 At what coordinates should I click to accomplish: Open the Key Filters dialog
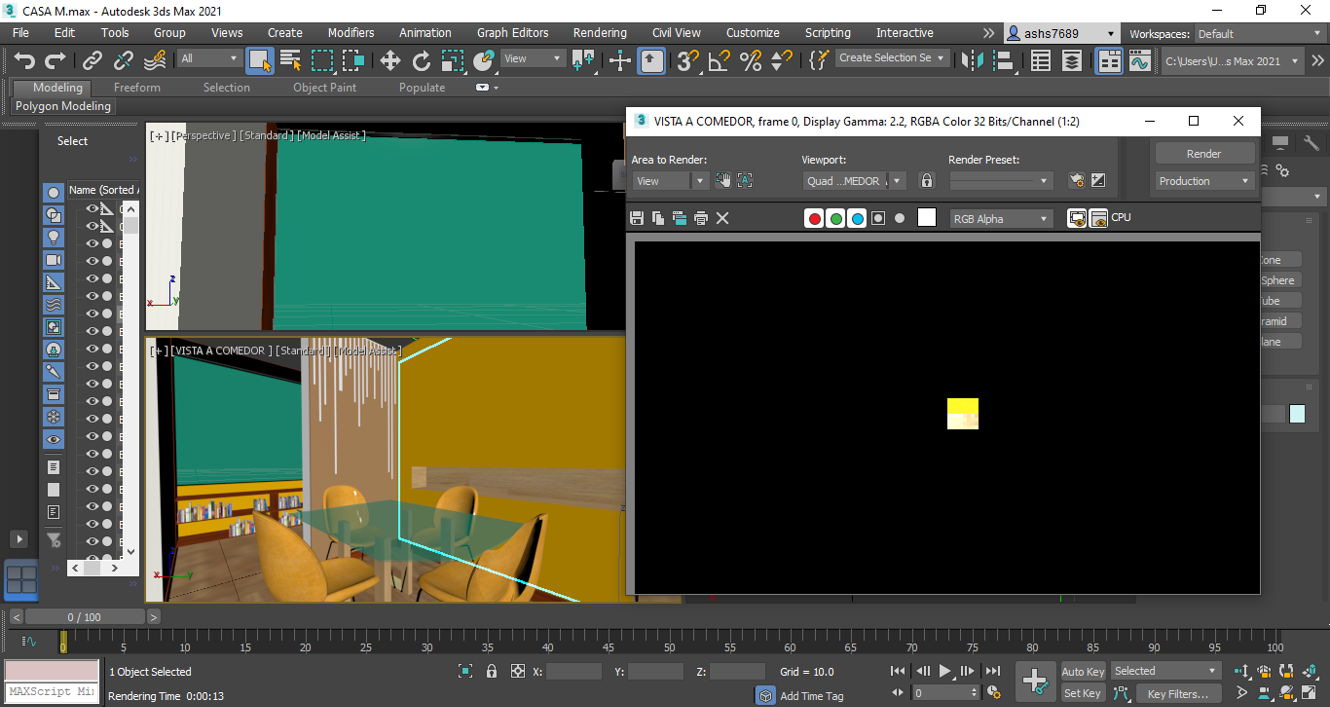[1178, 693]
